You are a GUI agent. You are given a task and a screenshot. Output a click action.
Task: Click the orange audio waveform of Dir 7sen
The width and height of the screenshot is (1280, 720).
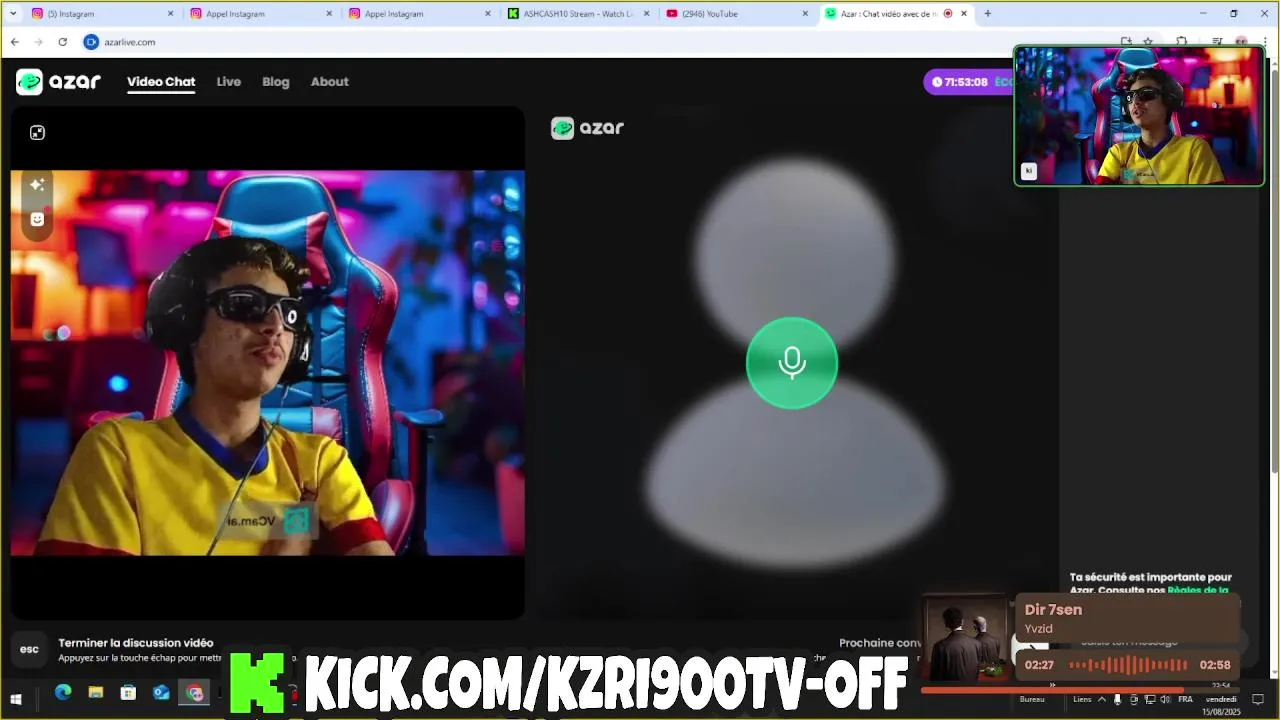(1128, 665)
